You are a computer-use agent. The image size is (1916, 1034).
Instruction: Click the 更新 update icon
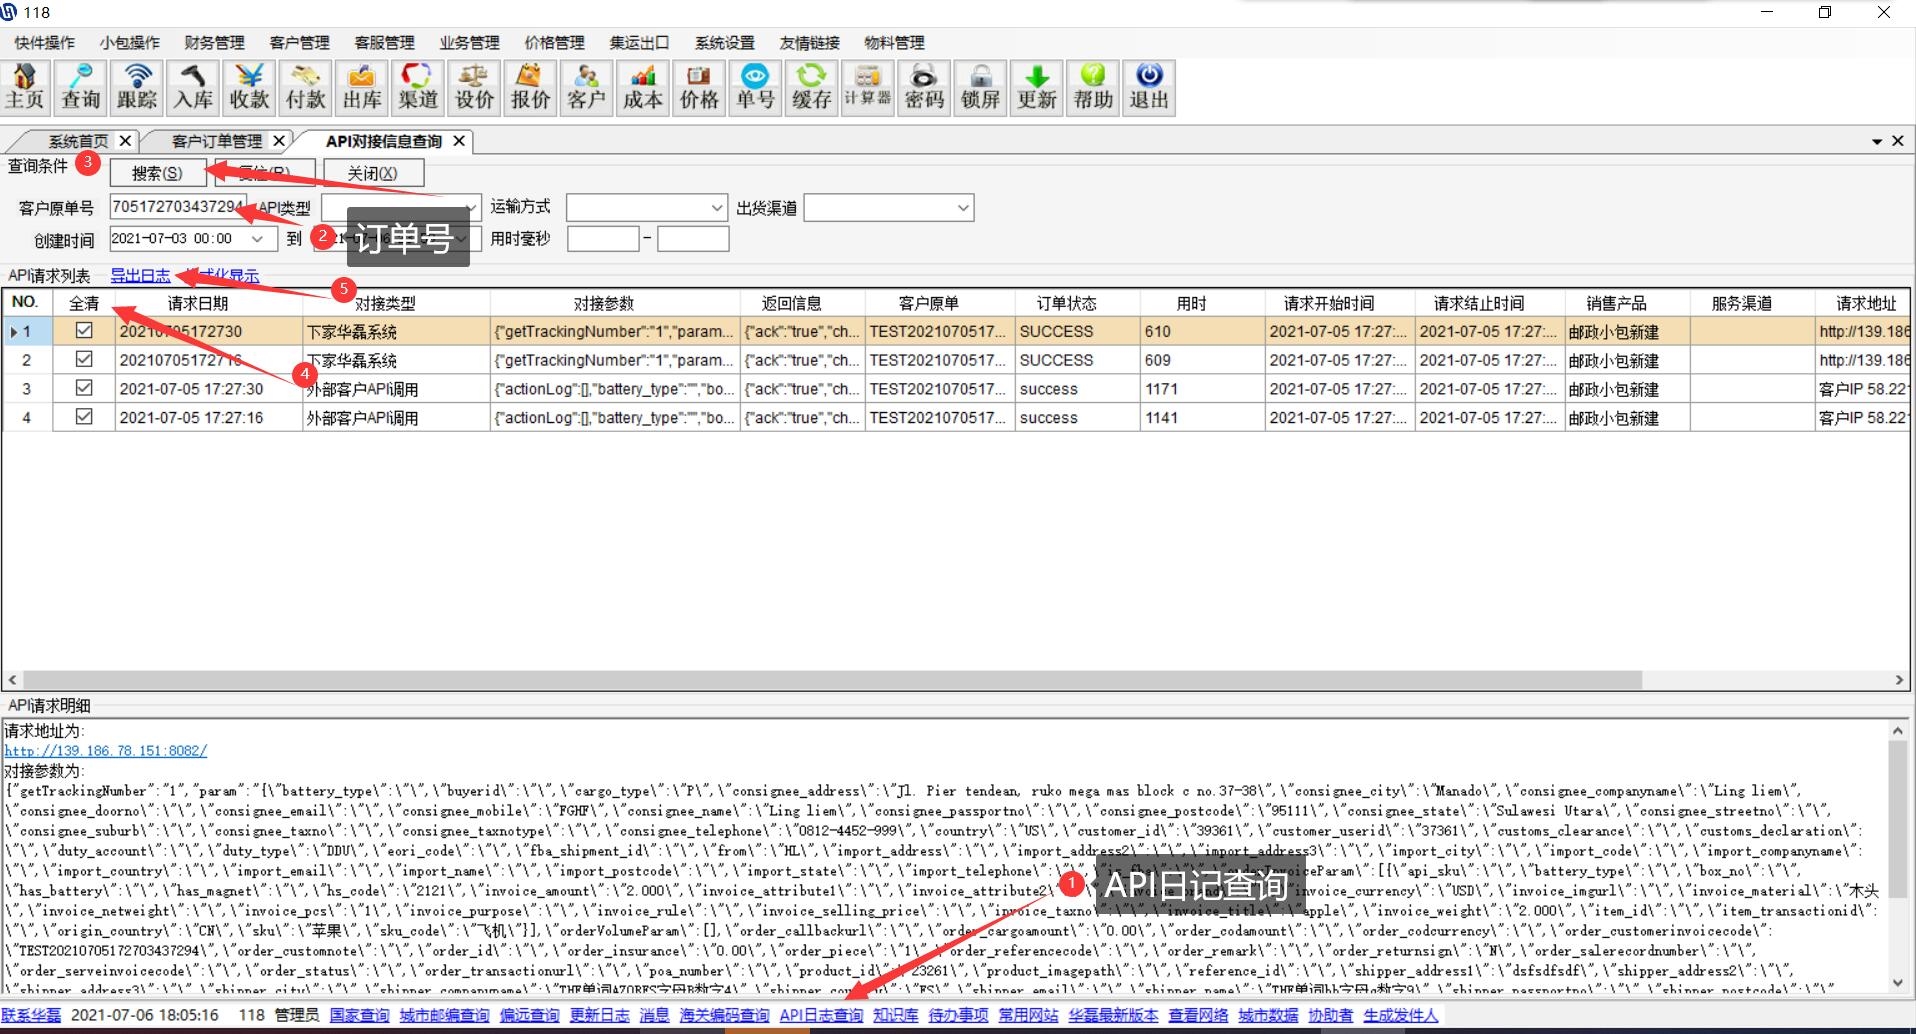pyautogui.click(x=1036, y=87)
